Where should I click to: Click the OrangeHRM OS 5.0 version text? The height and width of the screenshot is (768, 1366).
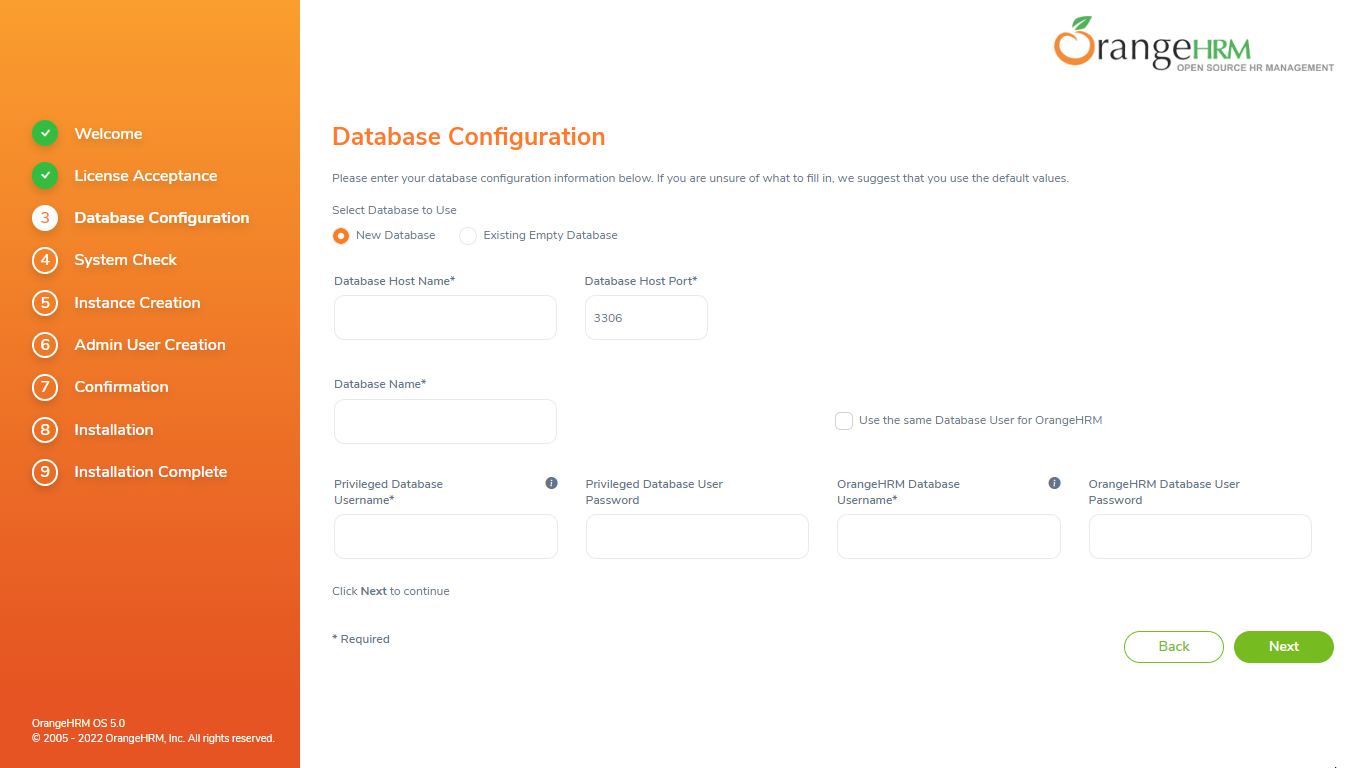coord(78,723)
